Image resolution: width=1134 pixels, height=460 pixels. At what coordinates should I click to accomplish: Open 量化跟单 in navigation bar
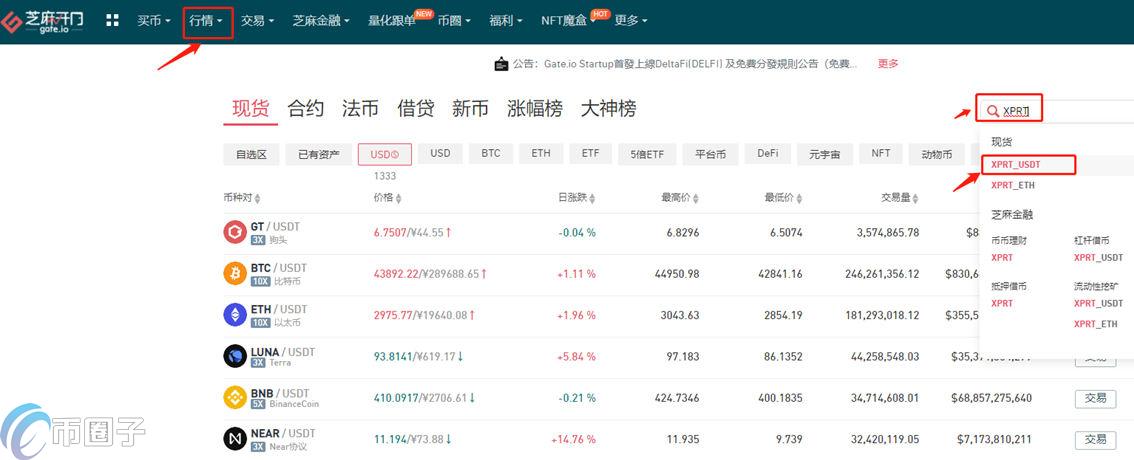coord(392,21)
